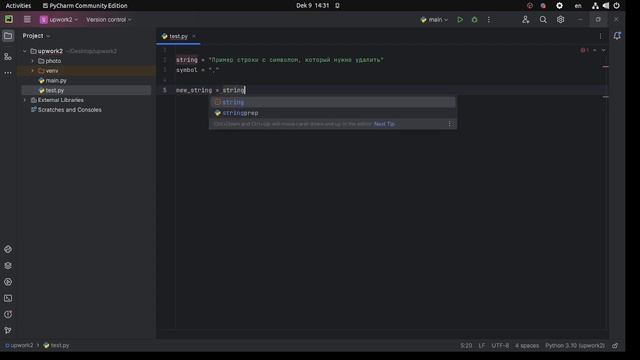Expand the venv folder
Image resolution: width=640 pixels, height=360 pixels.
click(33, 71)
